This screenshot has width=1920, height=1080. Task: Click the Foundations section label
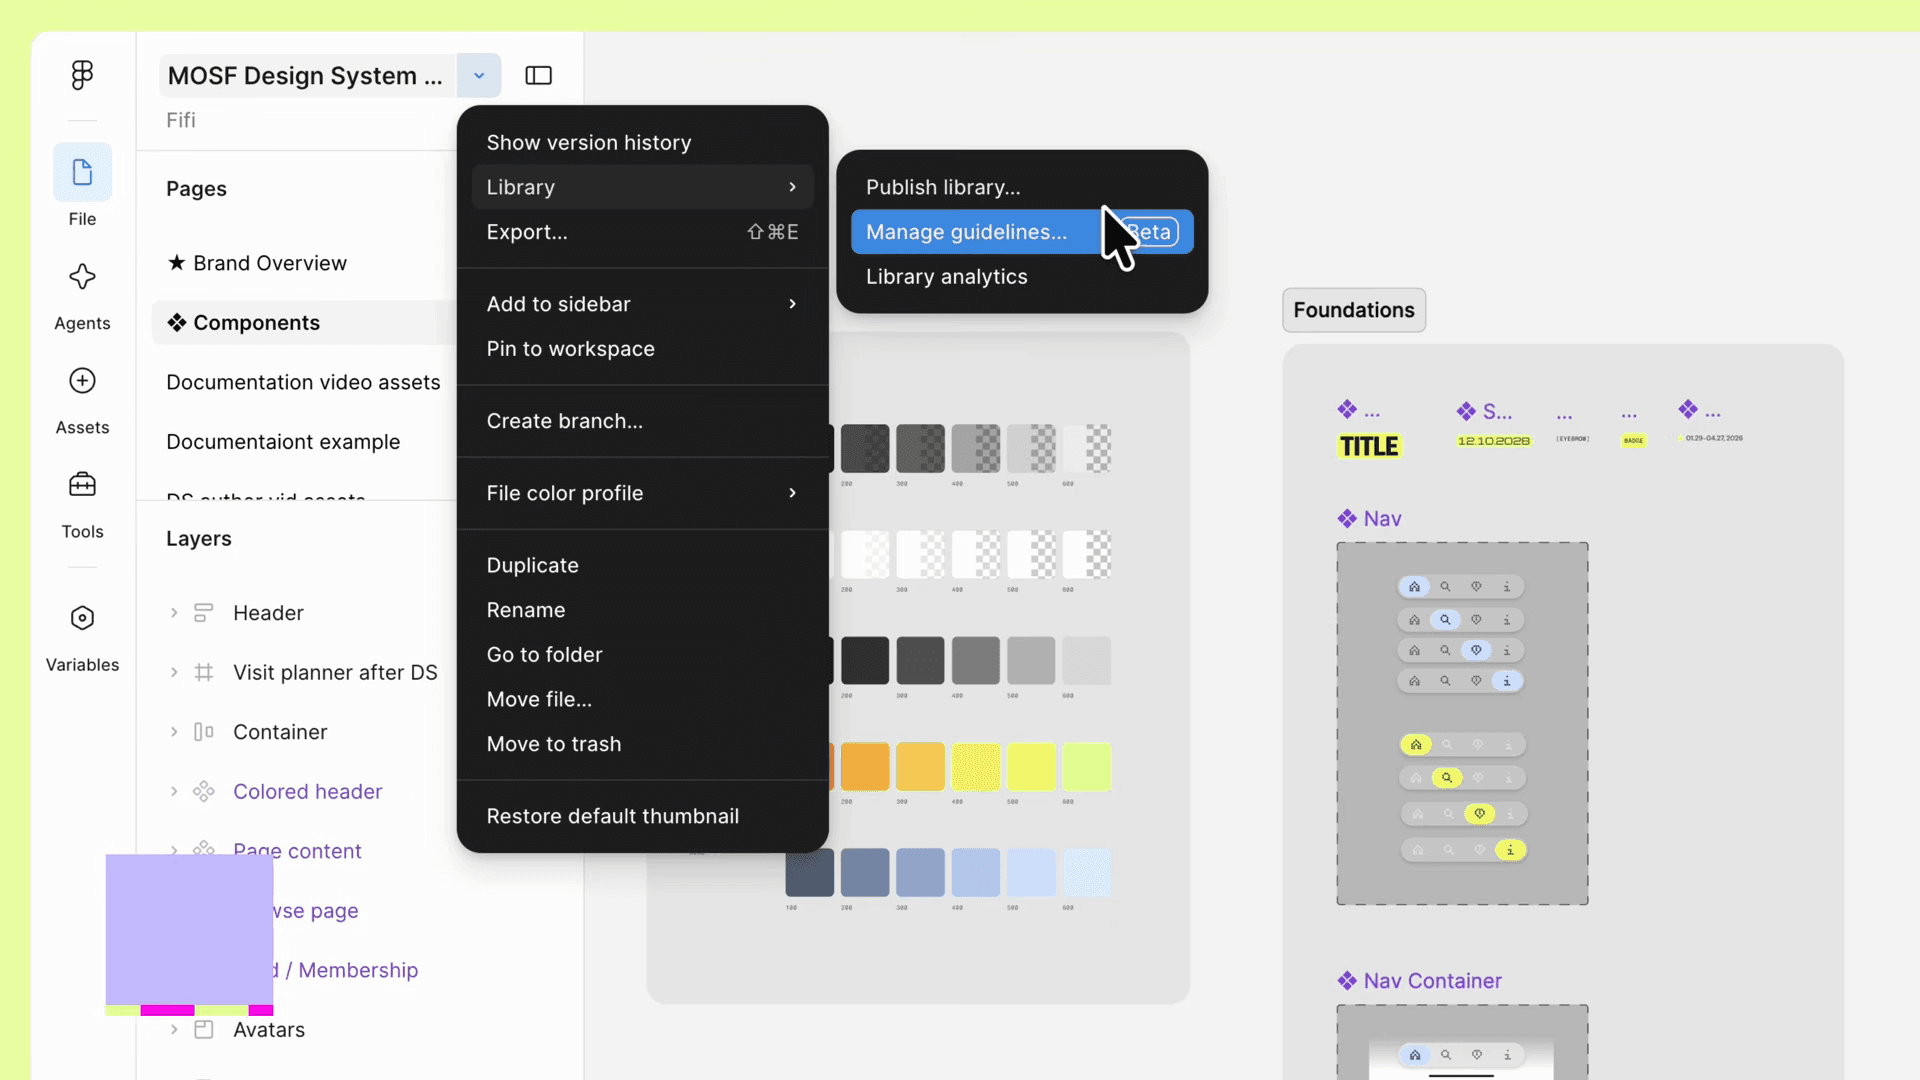1354,310
